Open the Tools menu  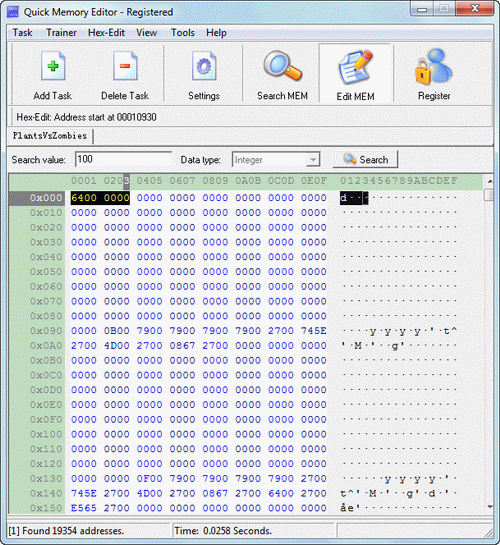(x=182, y=33)
